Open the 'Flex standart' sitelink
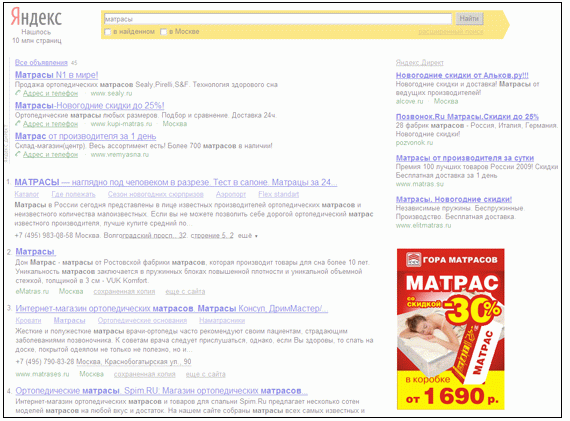 [278, 194]
